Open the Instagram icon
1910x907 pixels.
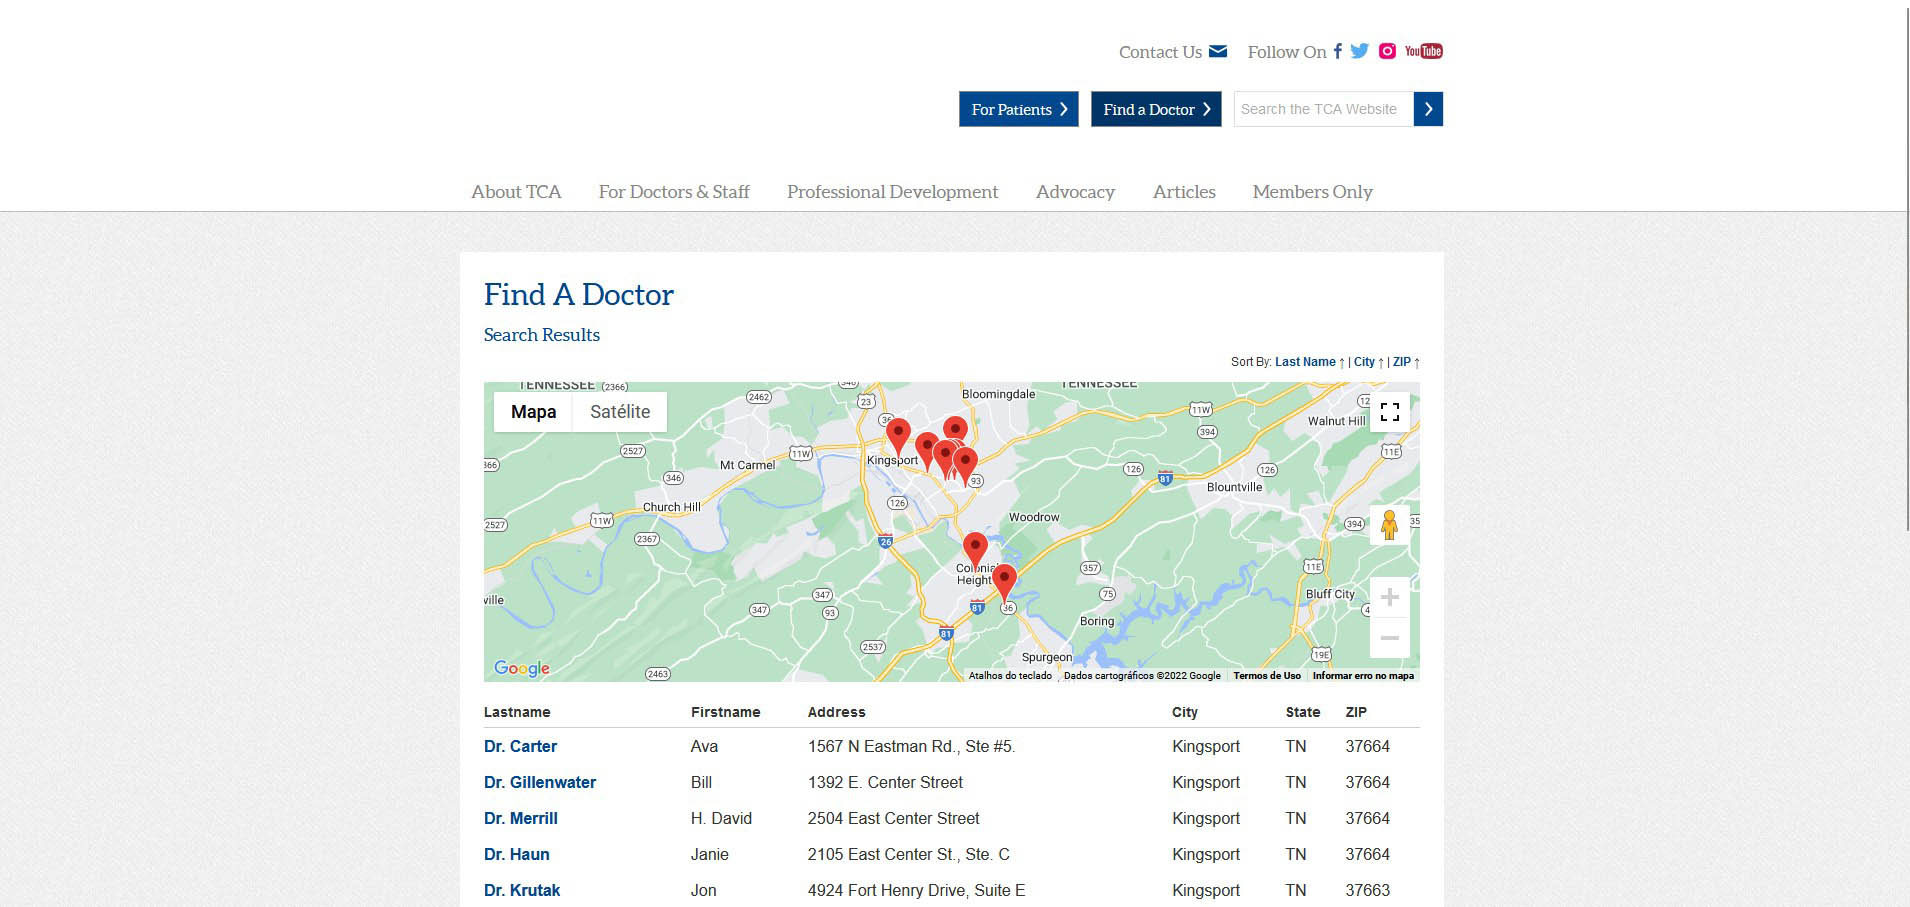(1387, 51)
